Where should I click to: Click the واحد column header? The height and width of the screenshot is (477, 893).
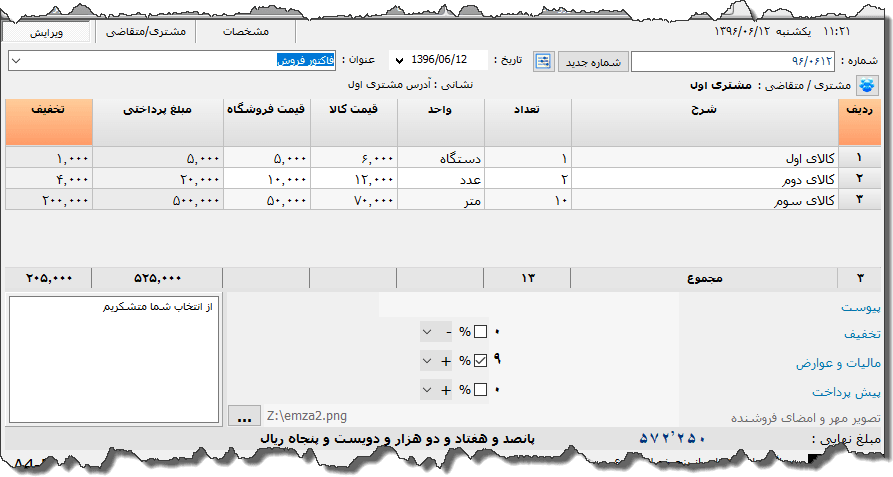441,122
